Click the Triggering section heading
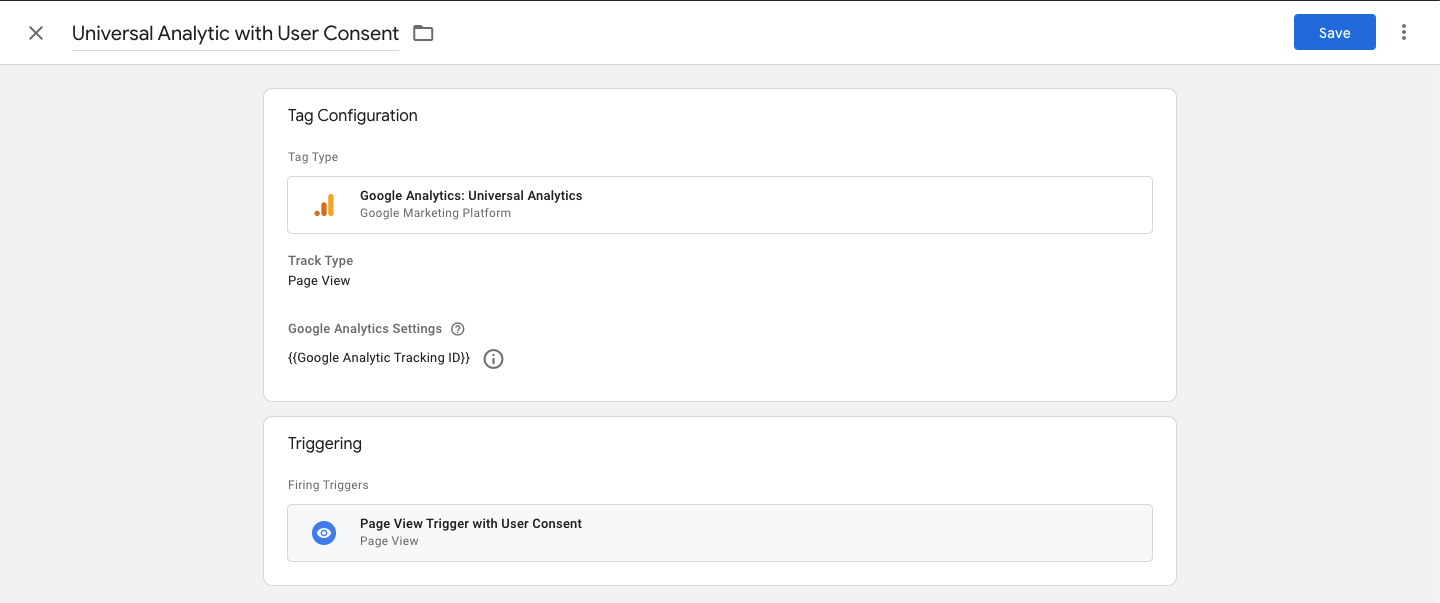Viewport: 1440px width, 603px height. tap(325, 443)
